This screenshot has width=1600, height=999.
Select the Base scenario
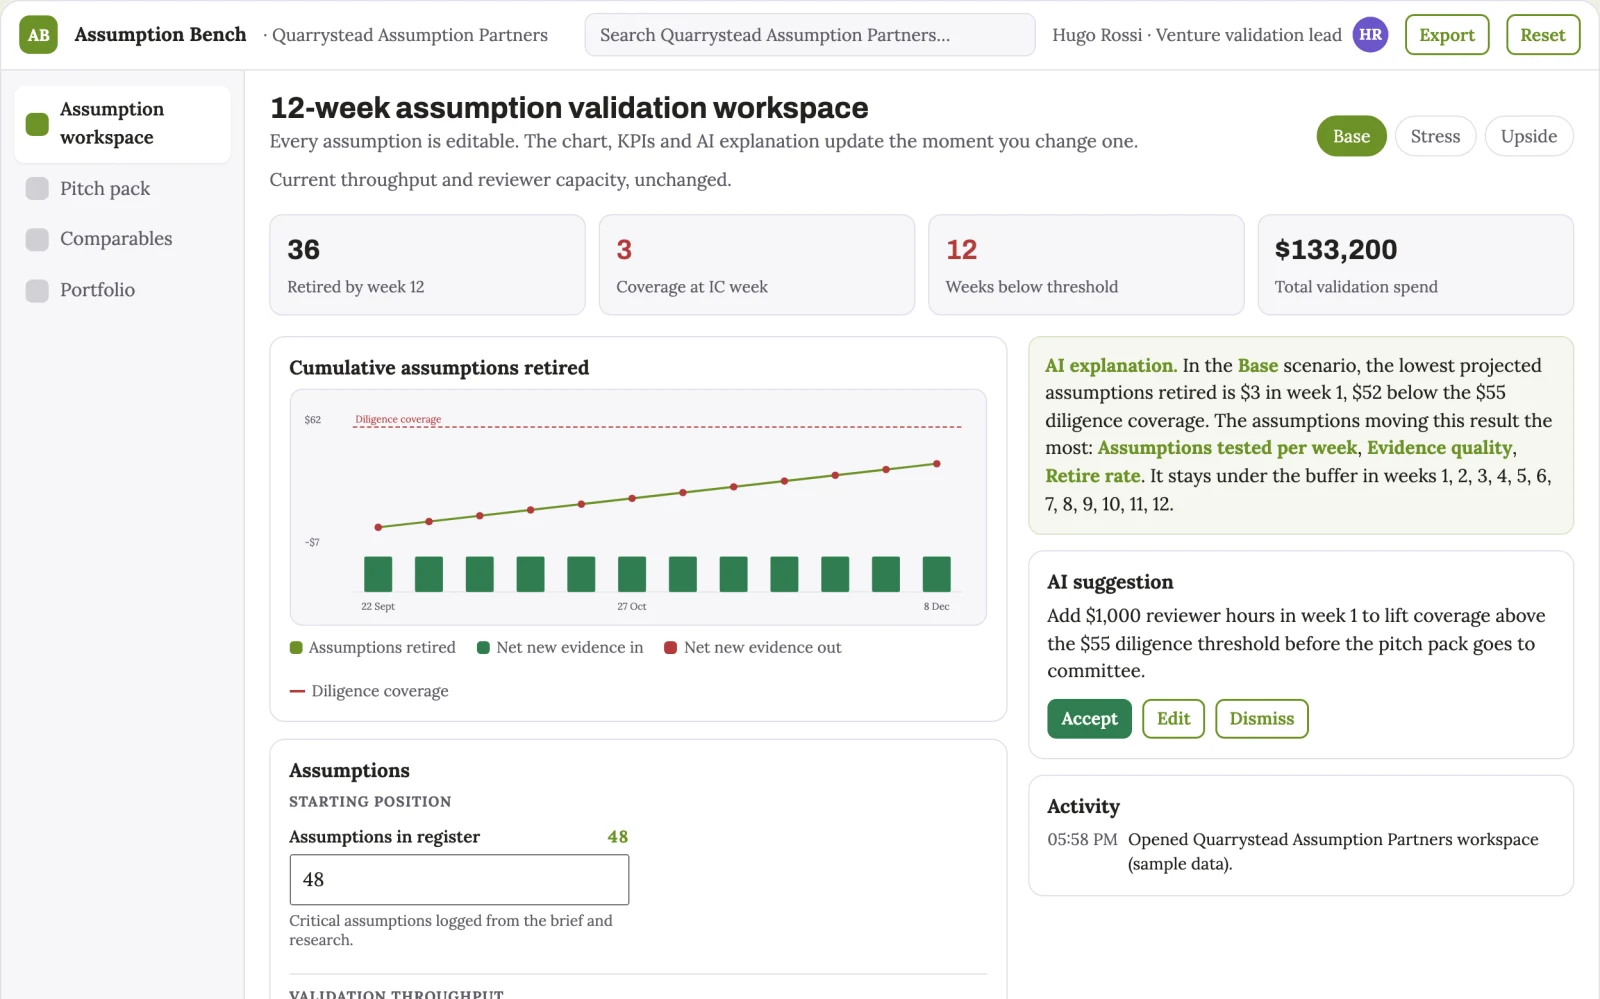1351,136
